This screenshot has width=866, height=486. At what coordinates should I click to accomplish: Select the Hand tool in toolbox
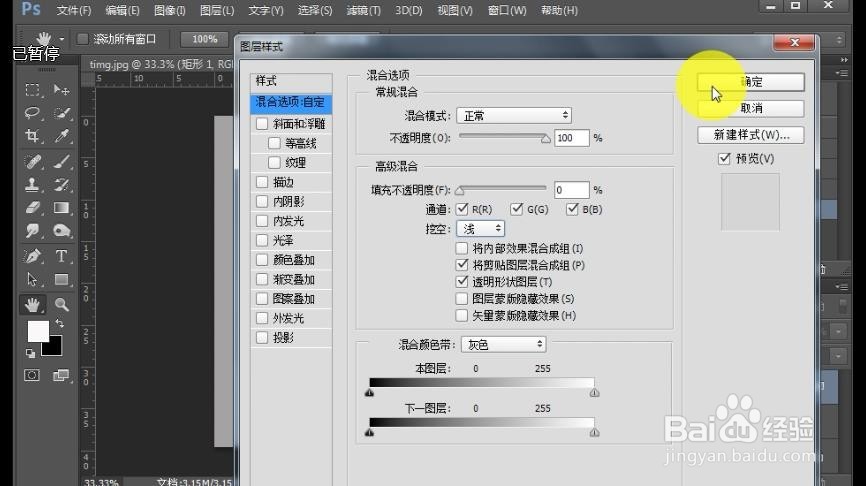click(x=32, y=304)
